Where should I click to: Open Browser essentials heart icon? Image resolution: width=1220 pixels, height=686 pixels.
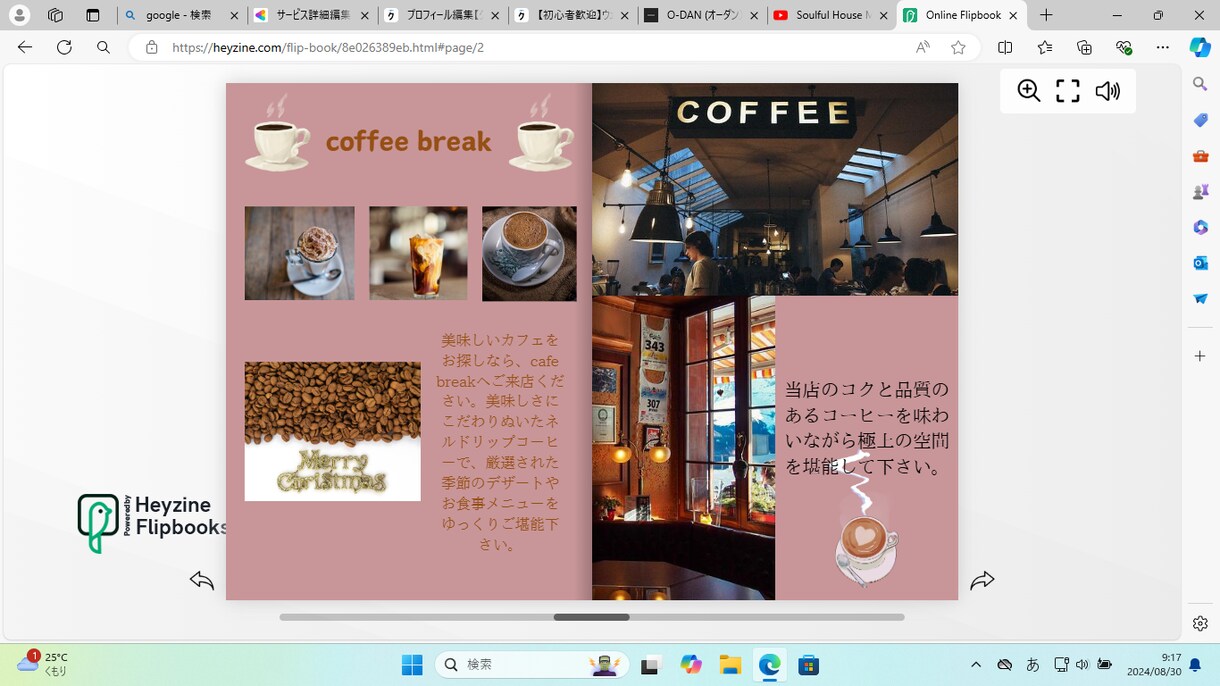pyautogui.click(x=1123, y=47)
